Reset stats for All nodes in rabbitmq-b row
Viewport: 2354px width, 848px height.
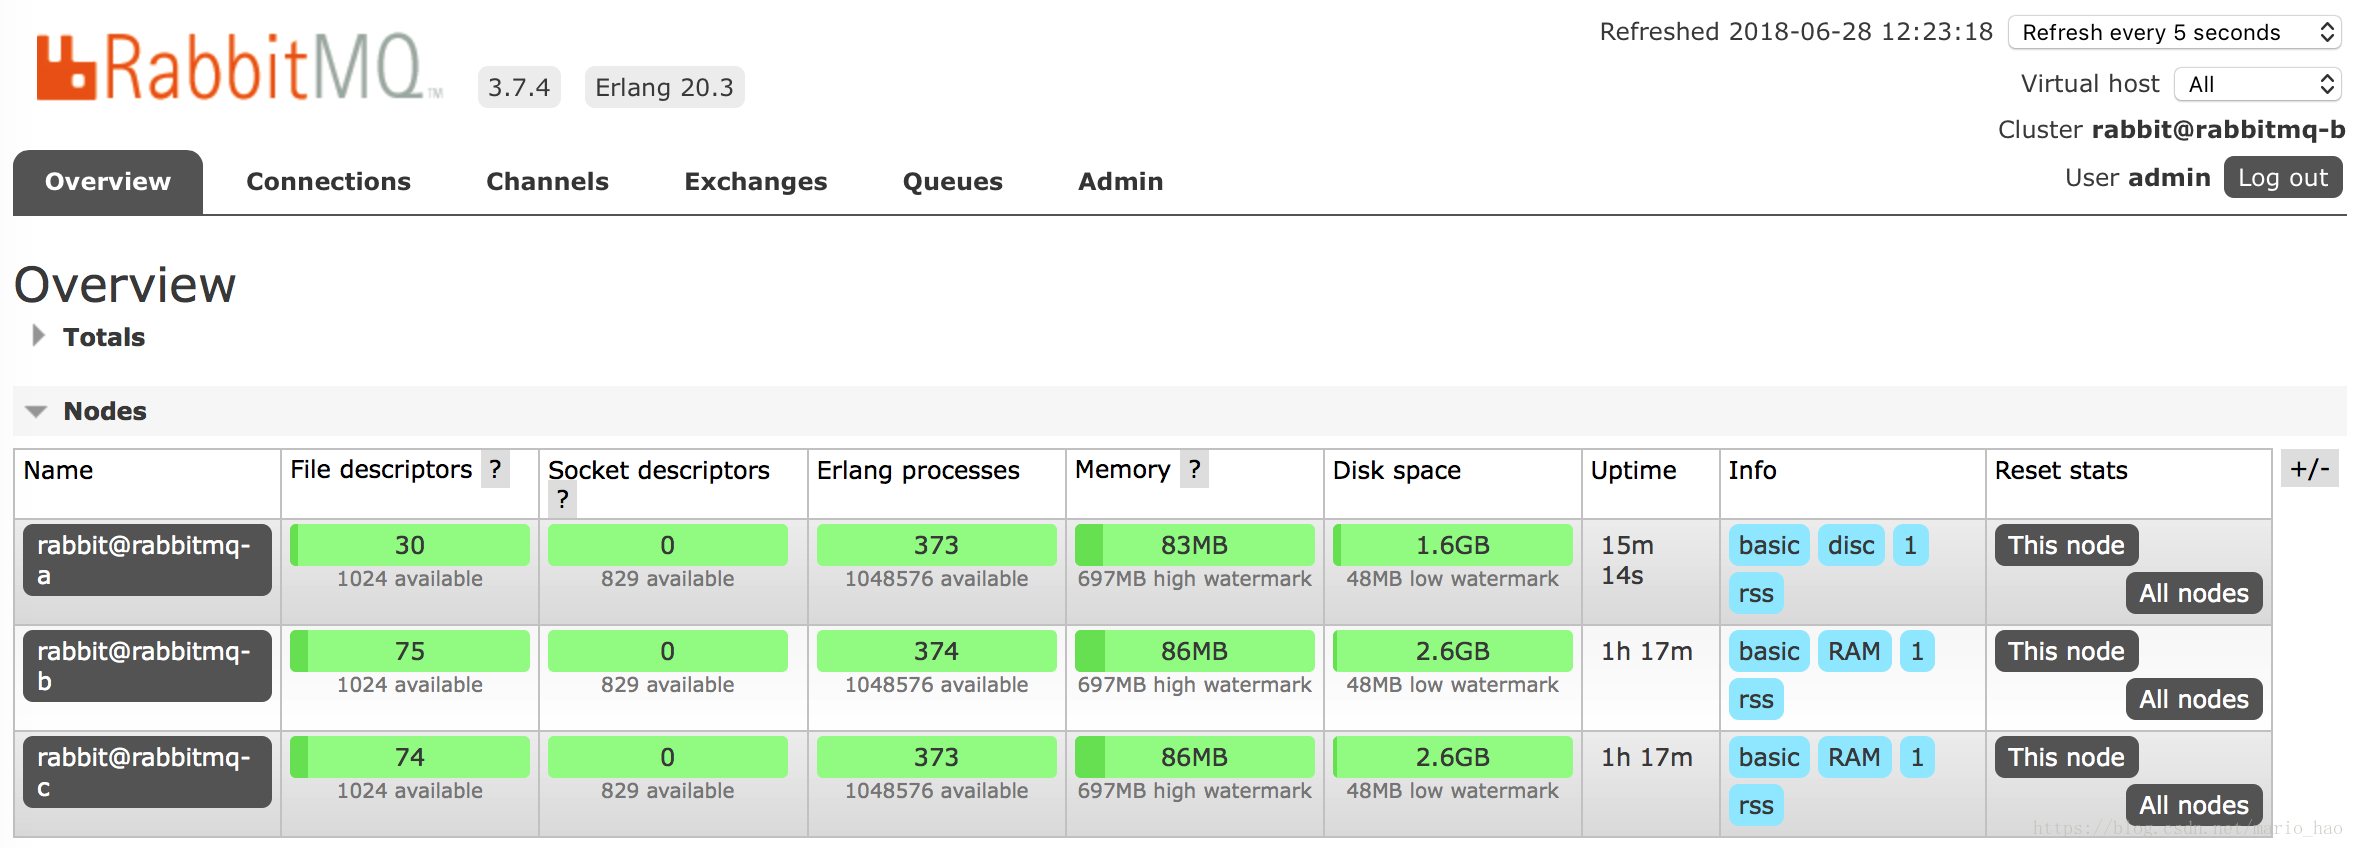[x=2194, y=699]
